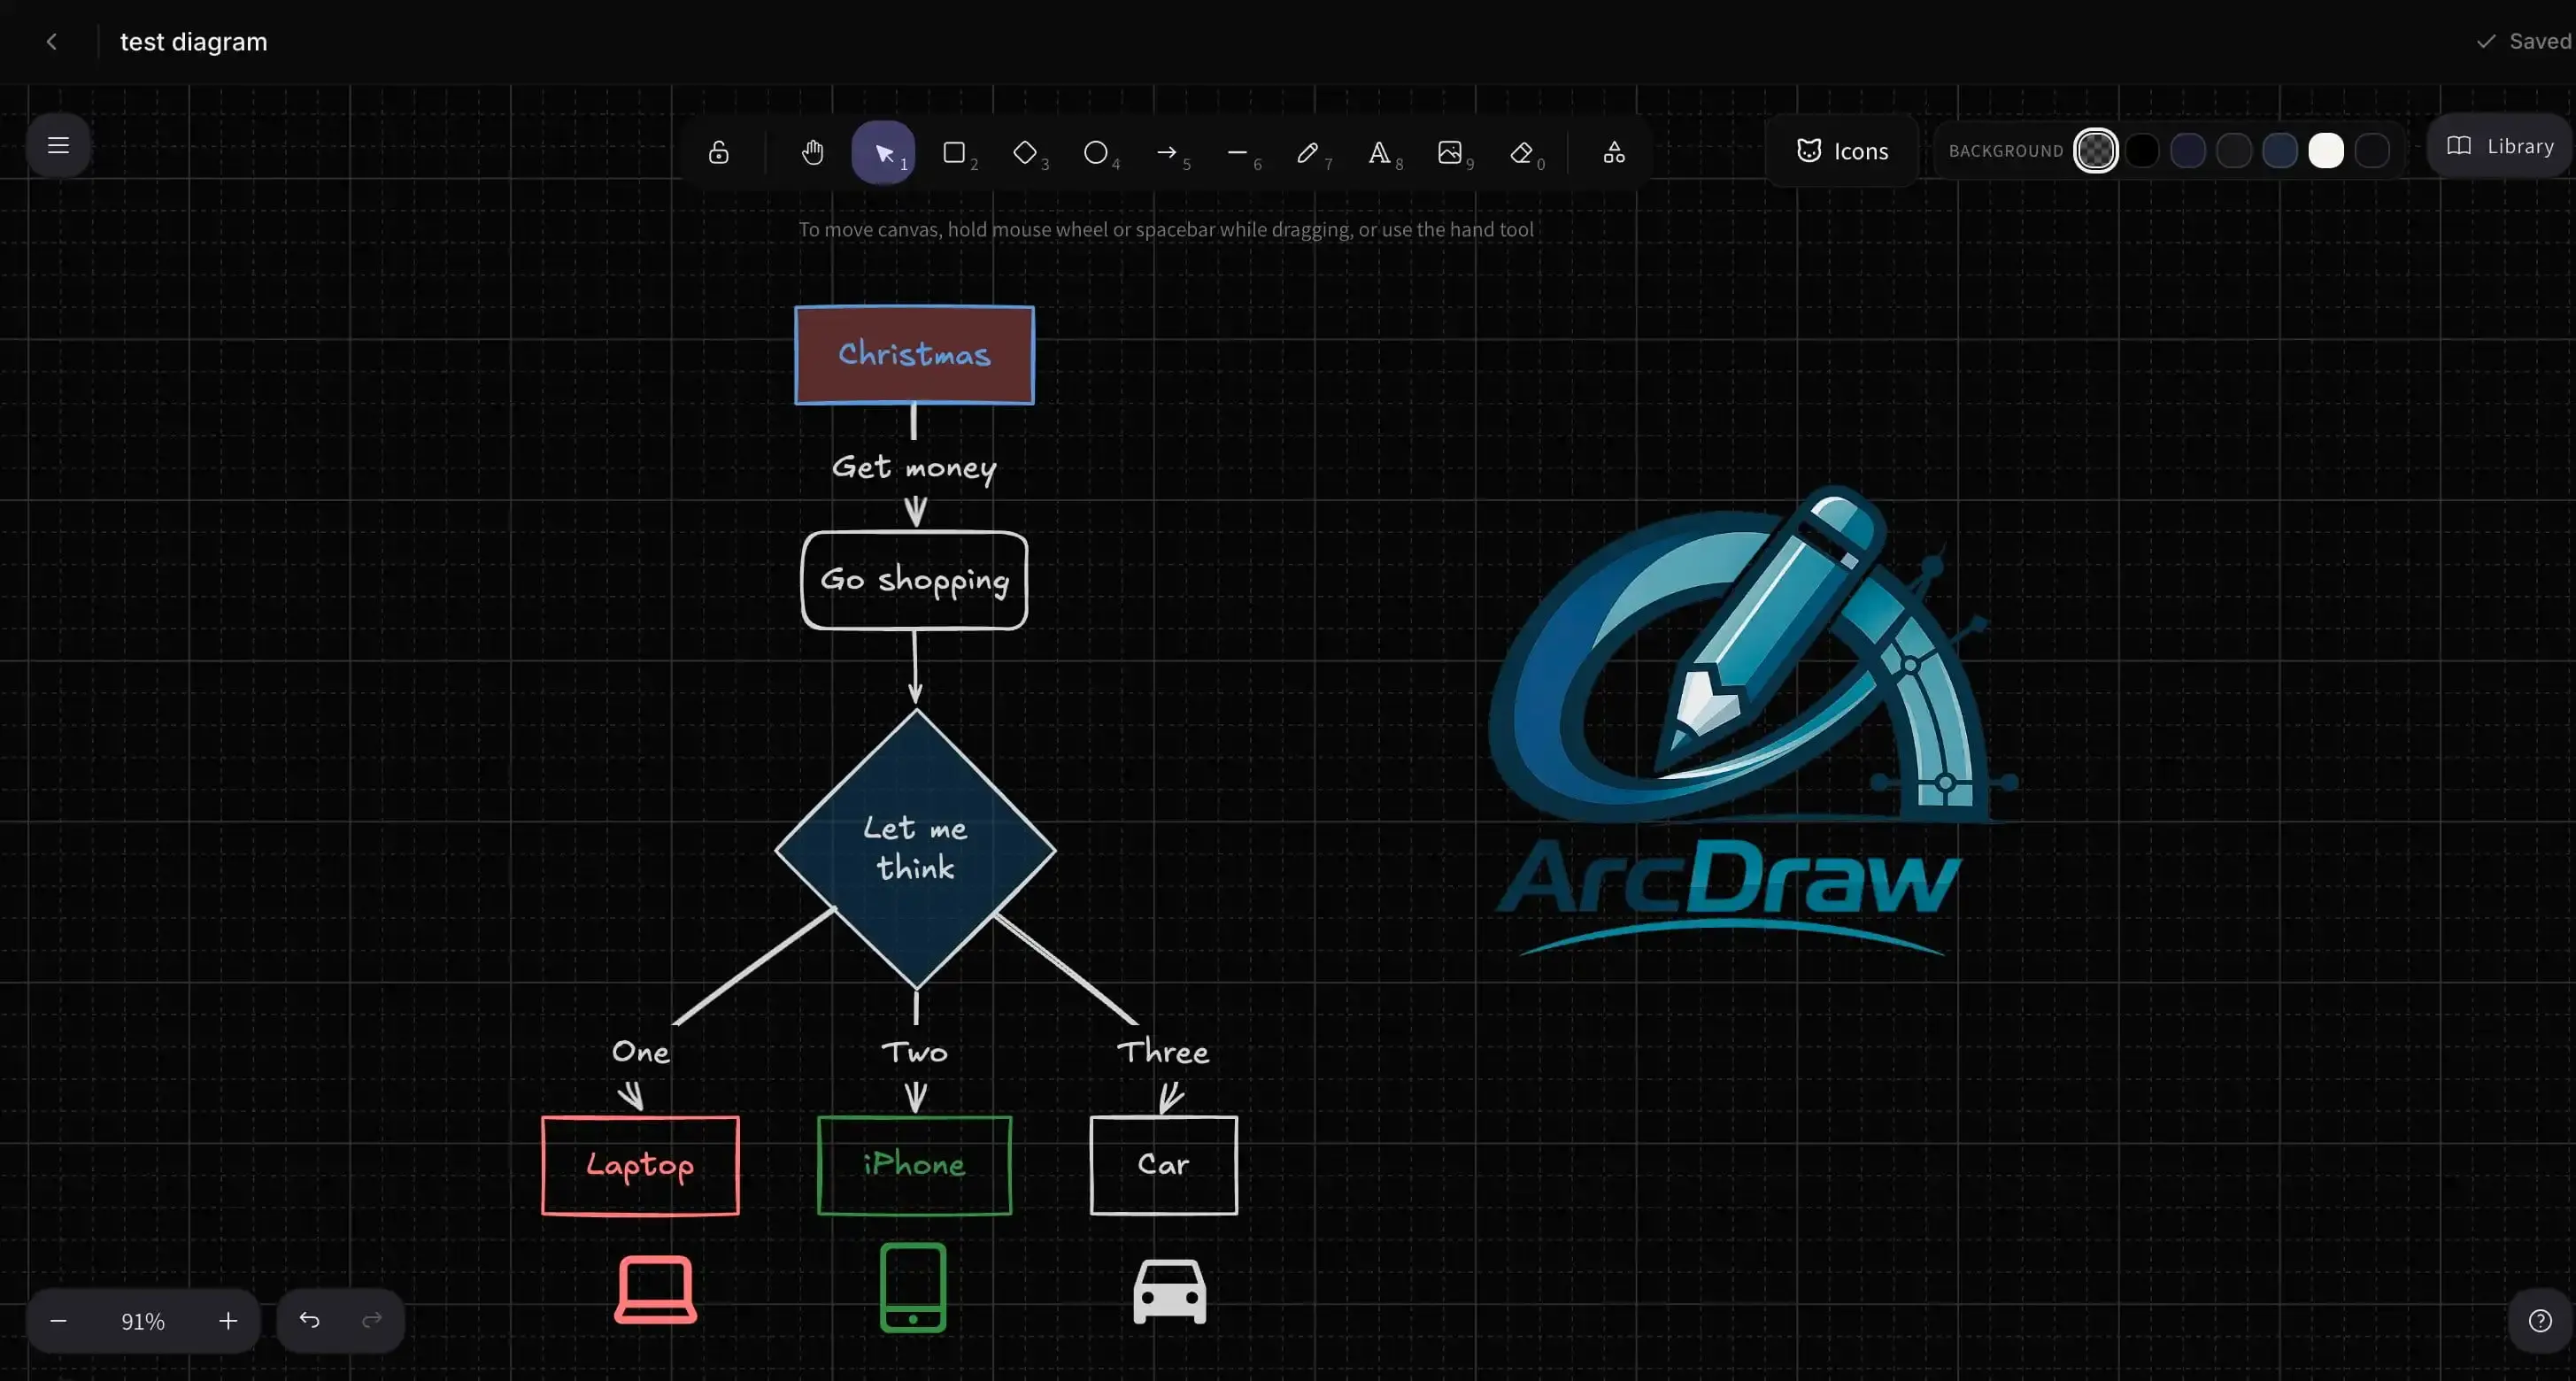Open the hamburger main menu
The image size is (2576, 1381).
pyautogui.click(x=58, y=146)
